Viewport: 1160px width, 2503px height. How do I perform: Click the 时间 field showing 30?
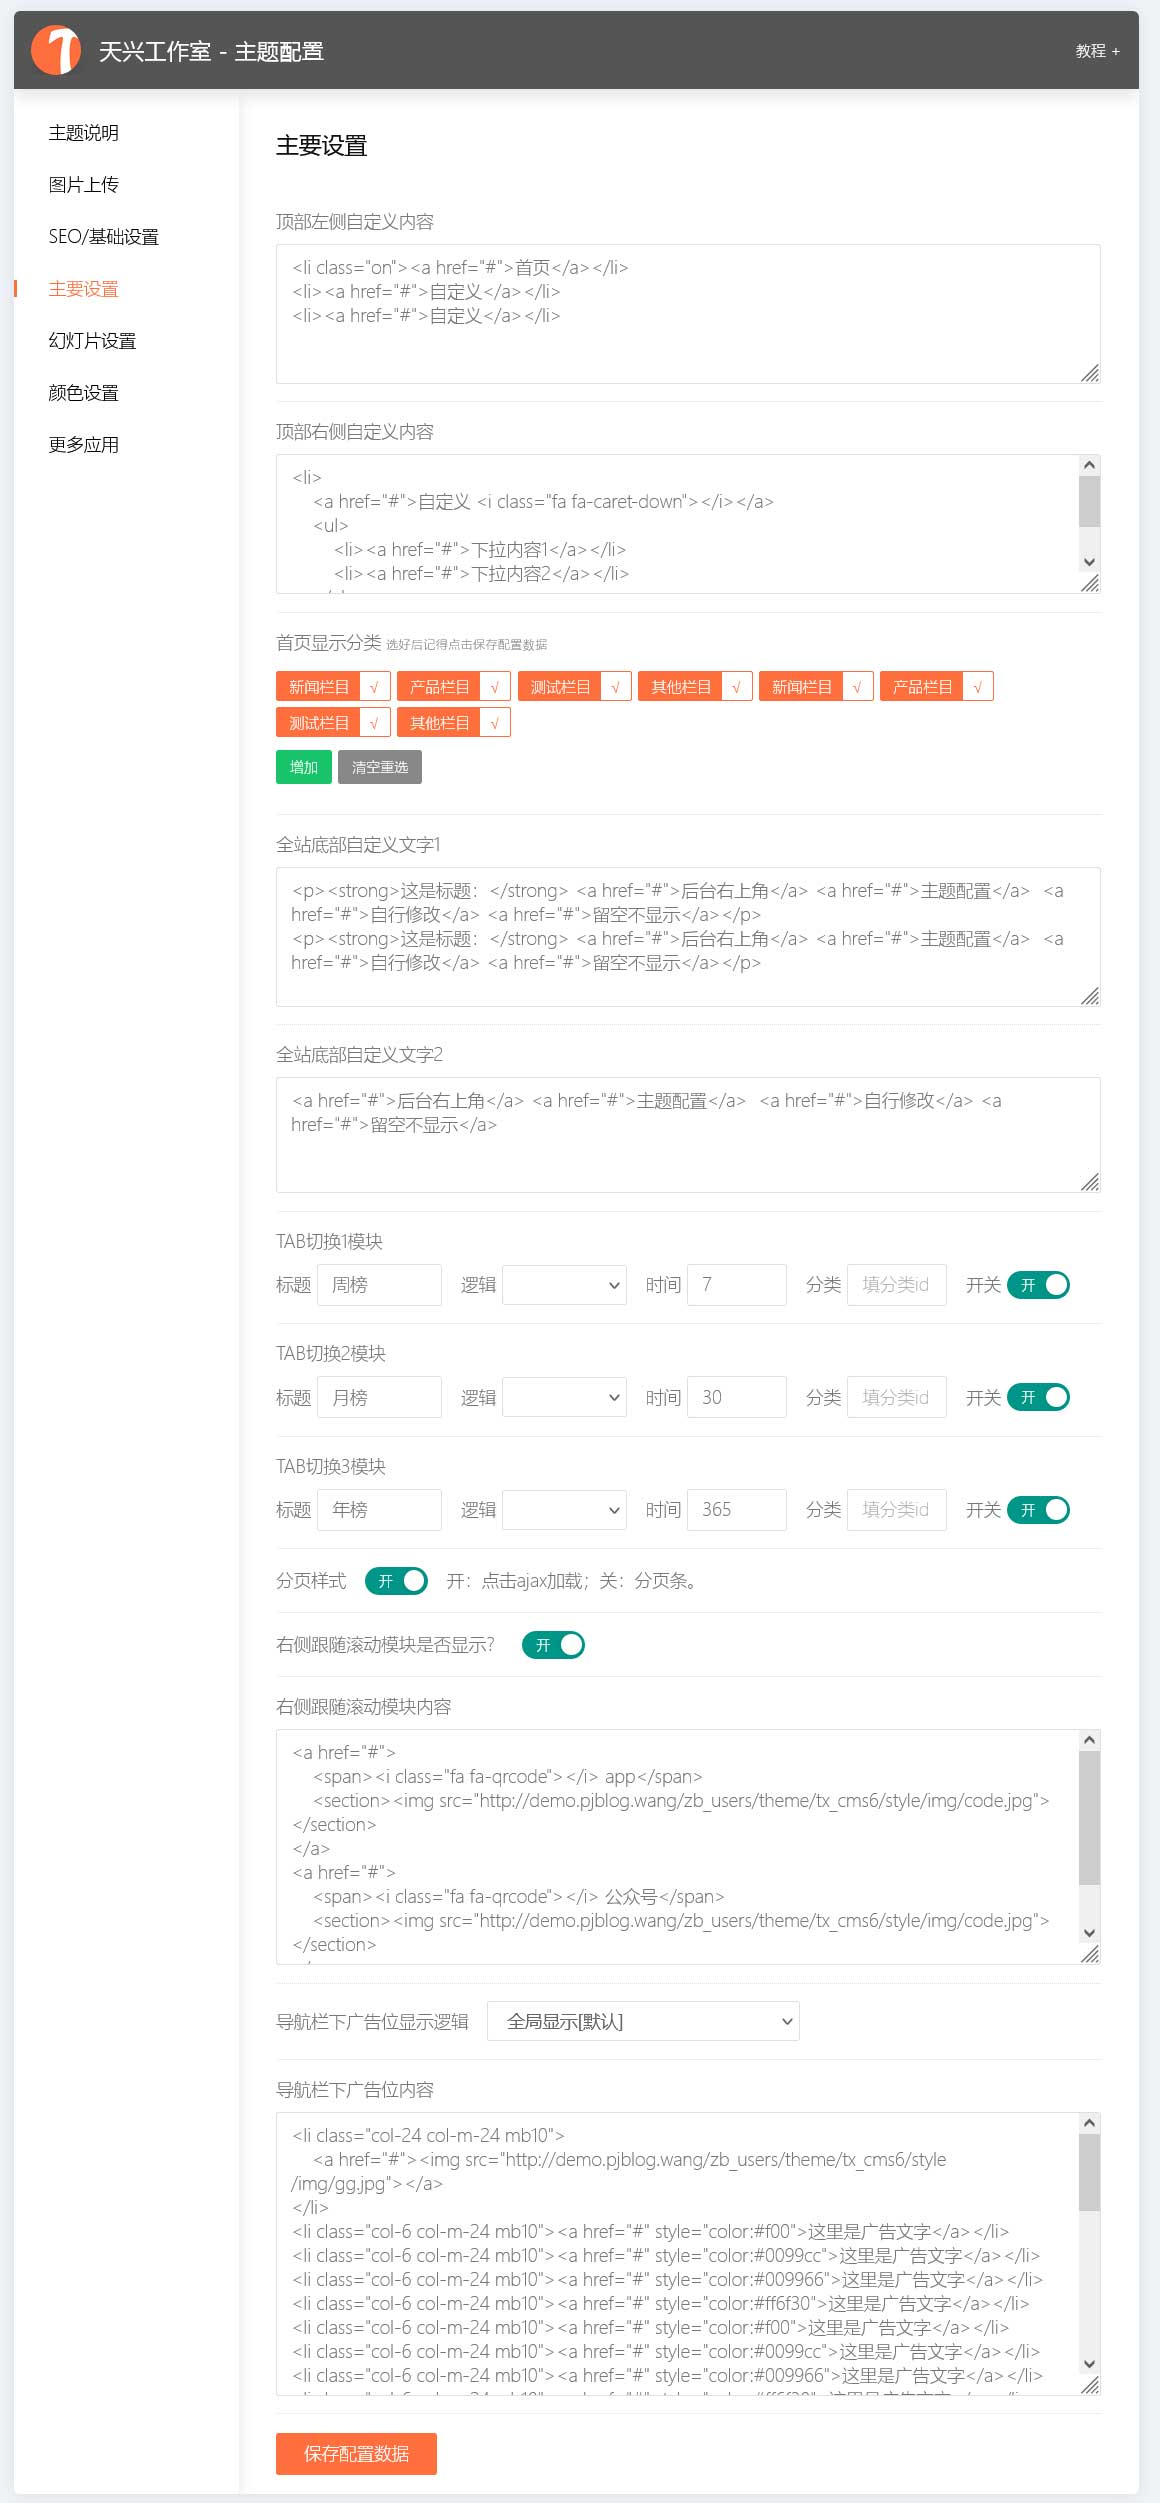tap(737, 1397)
